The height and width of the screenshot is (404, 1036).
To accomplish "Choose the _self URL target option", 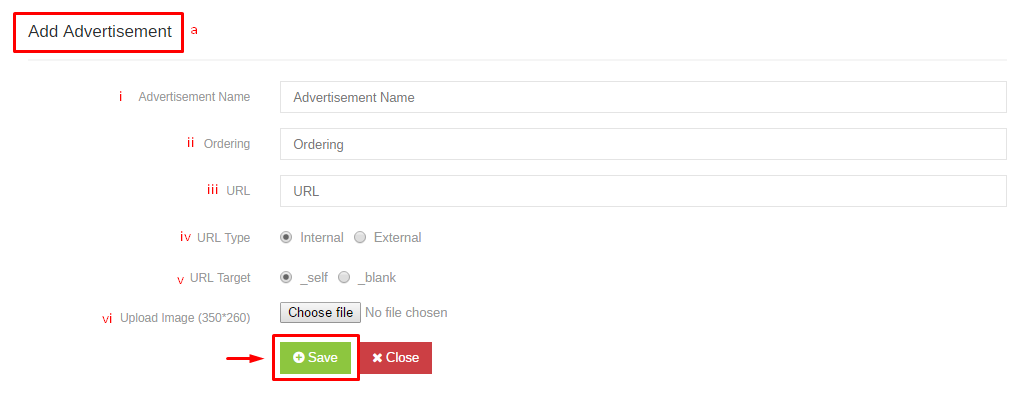I will click(285, 278).
